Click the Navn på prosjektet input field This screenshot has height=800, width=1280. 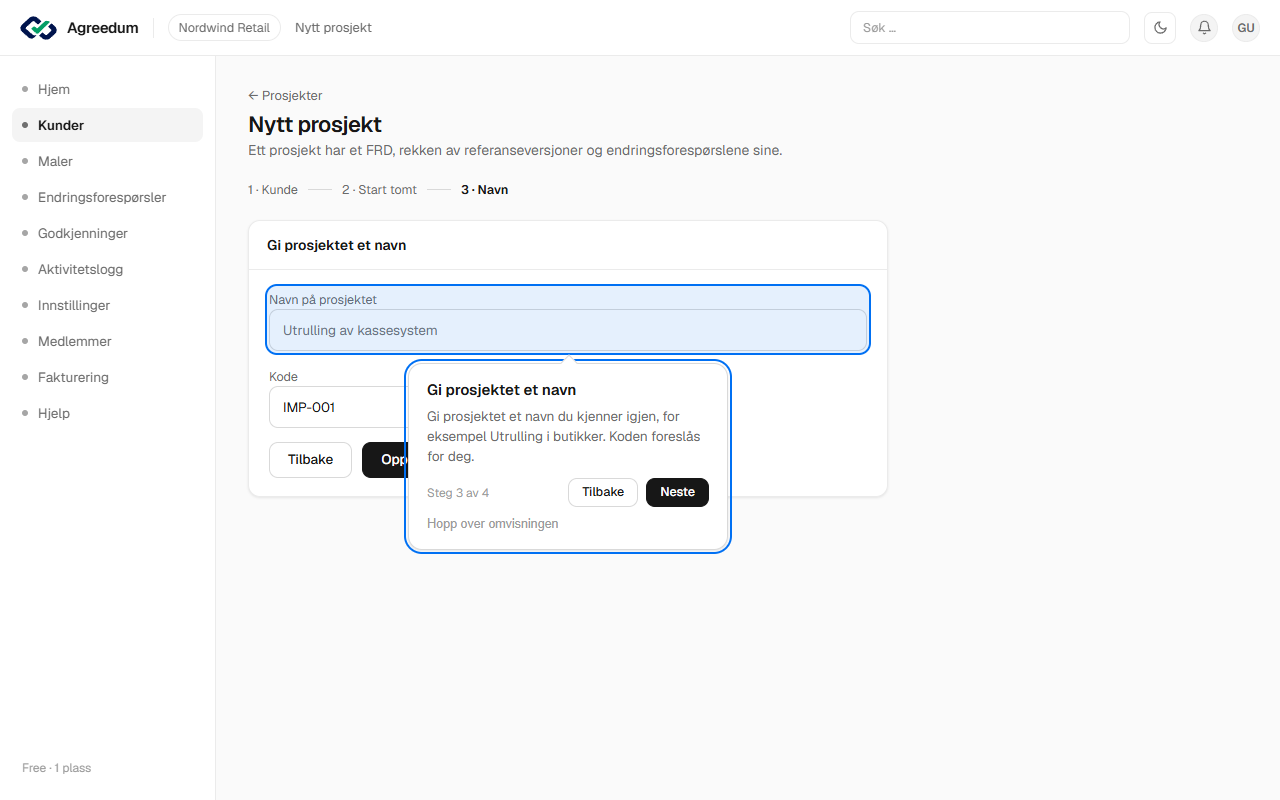[x=568, y=330]
